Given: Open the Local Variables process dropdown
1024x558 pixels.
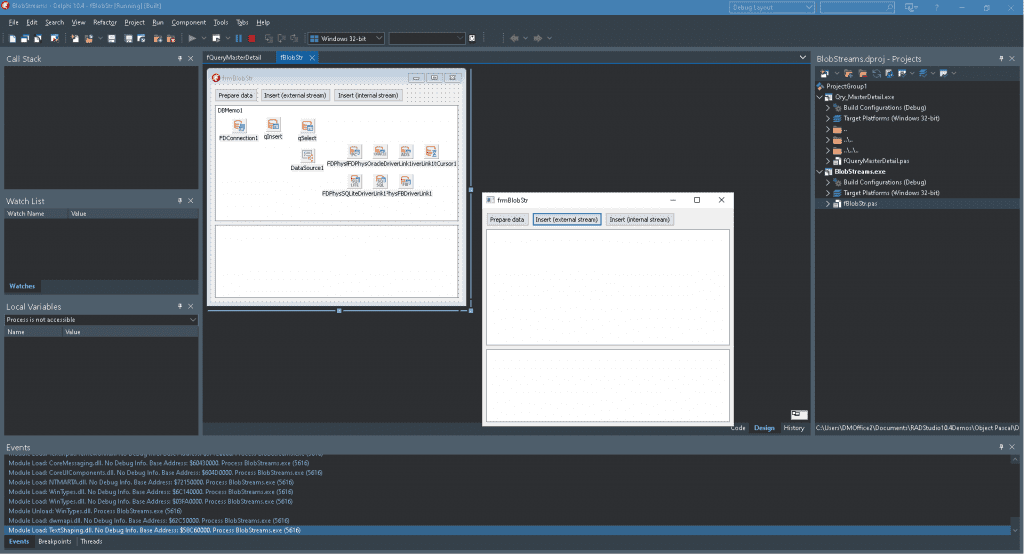Looking at the screenshot, I should (x=193, y=320).
